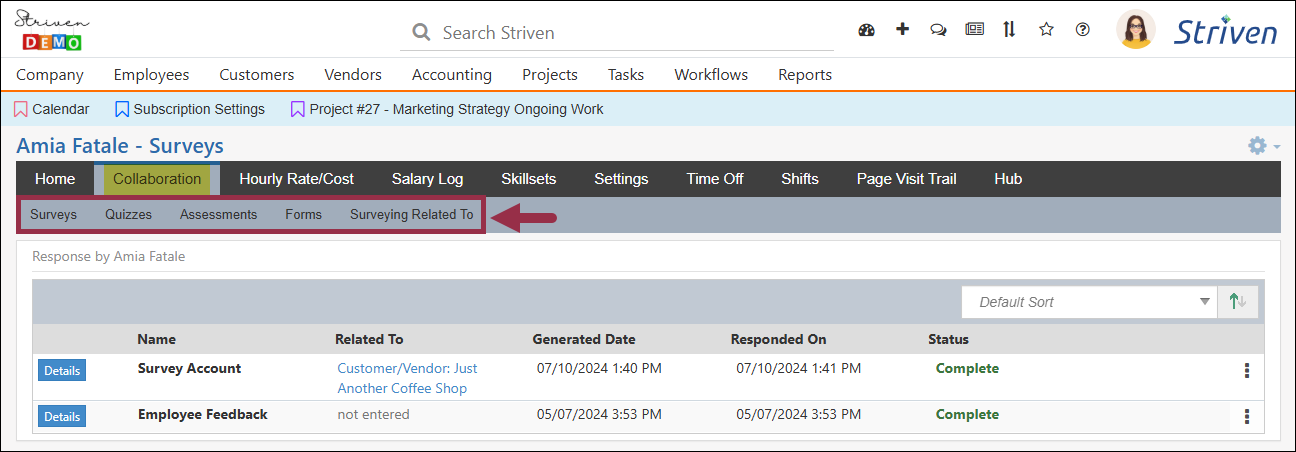Open the Subscription Settings bookmark
The image size is (1296, 452).
pos(190,109)
